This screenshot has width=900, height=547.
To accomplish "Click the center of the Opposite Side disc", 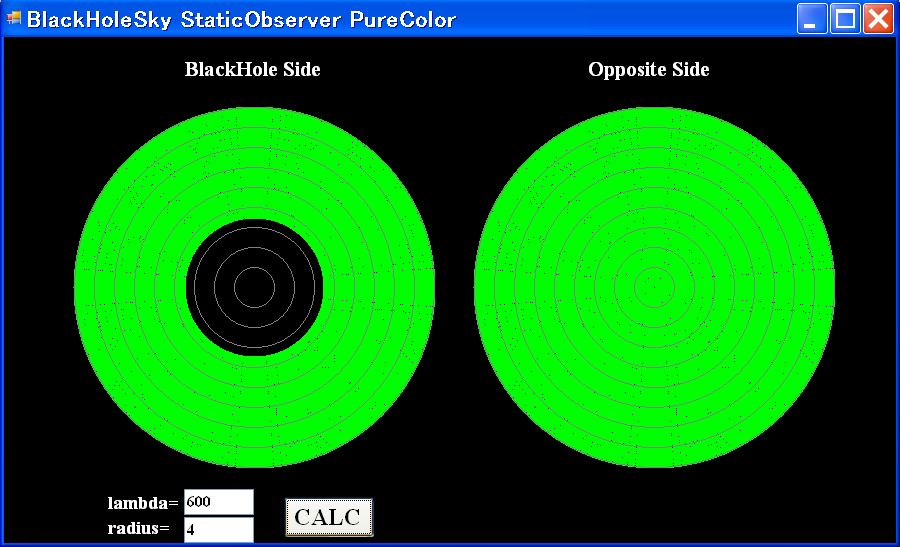I will pos(654,287).
